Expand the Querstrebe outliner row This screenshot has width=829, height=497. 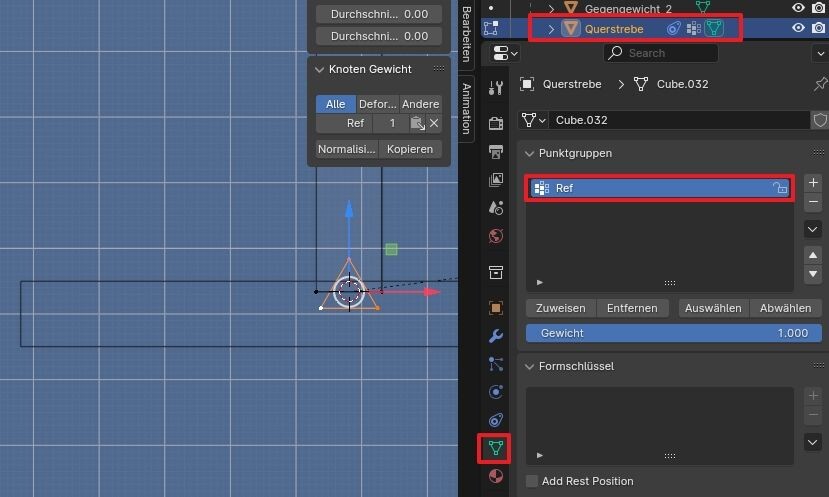pyautogui.click(x=551, y=29)
